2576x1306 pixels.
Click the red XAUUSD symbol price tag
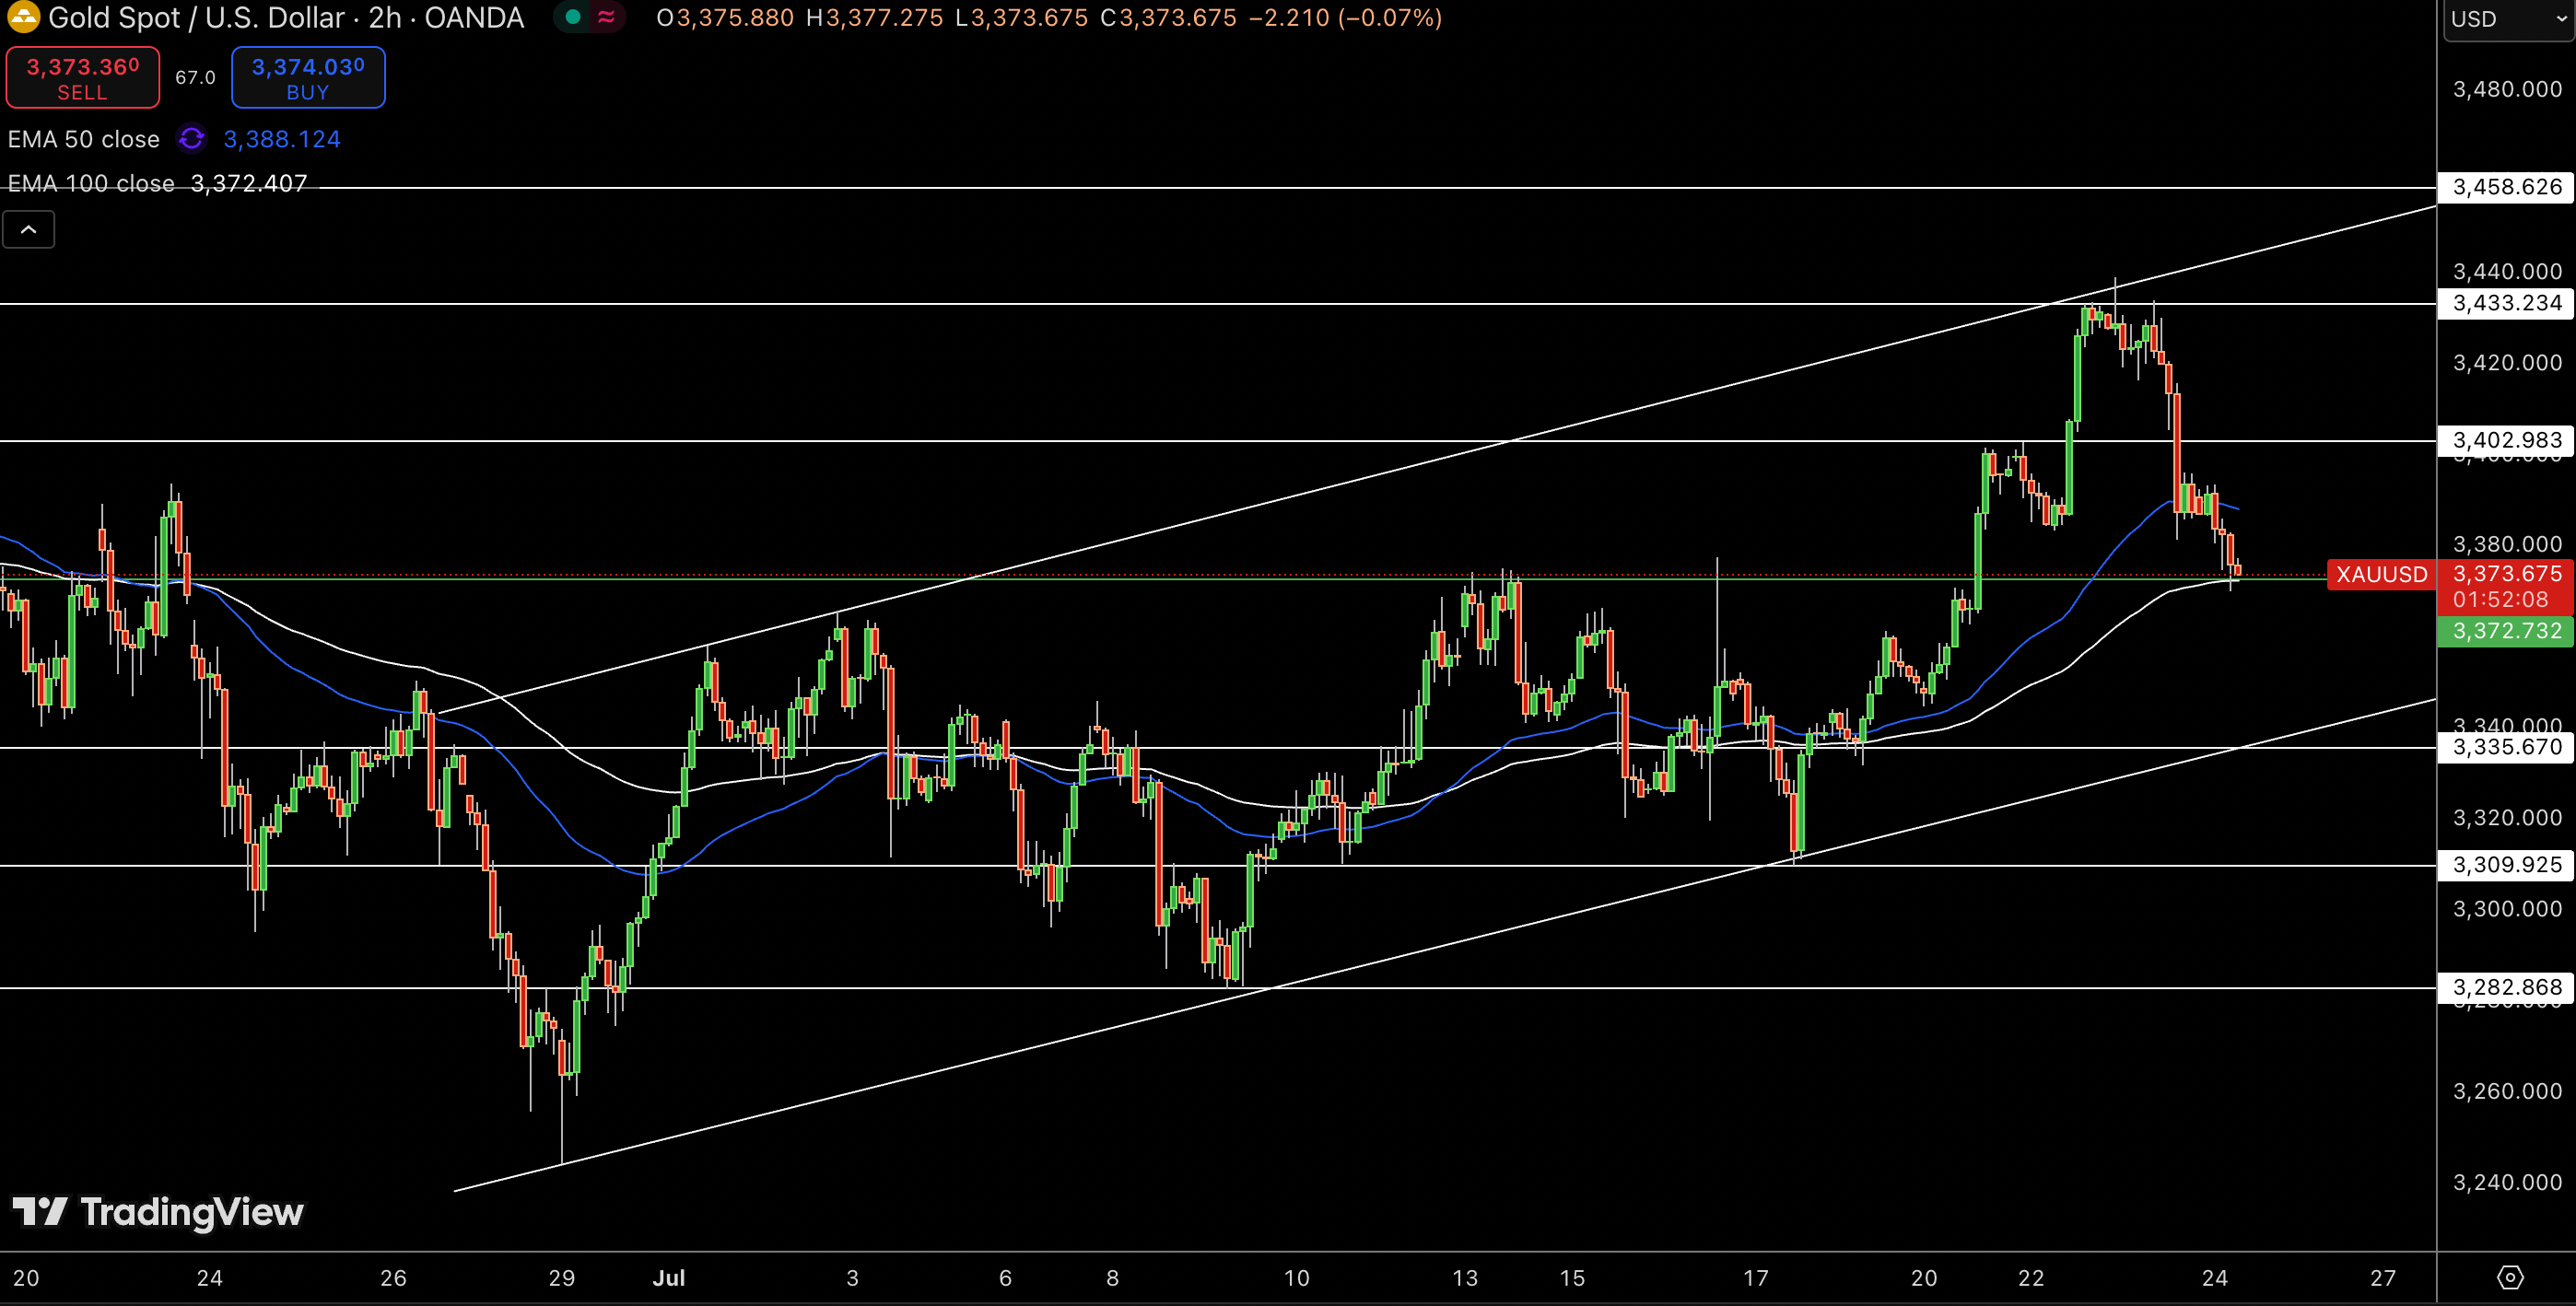[x=2381, y=575]
